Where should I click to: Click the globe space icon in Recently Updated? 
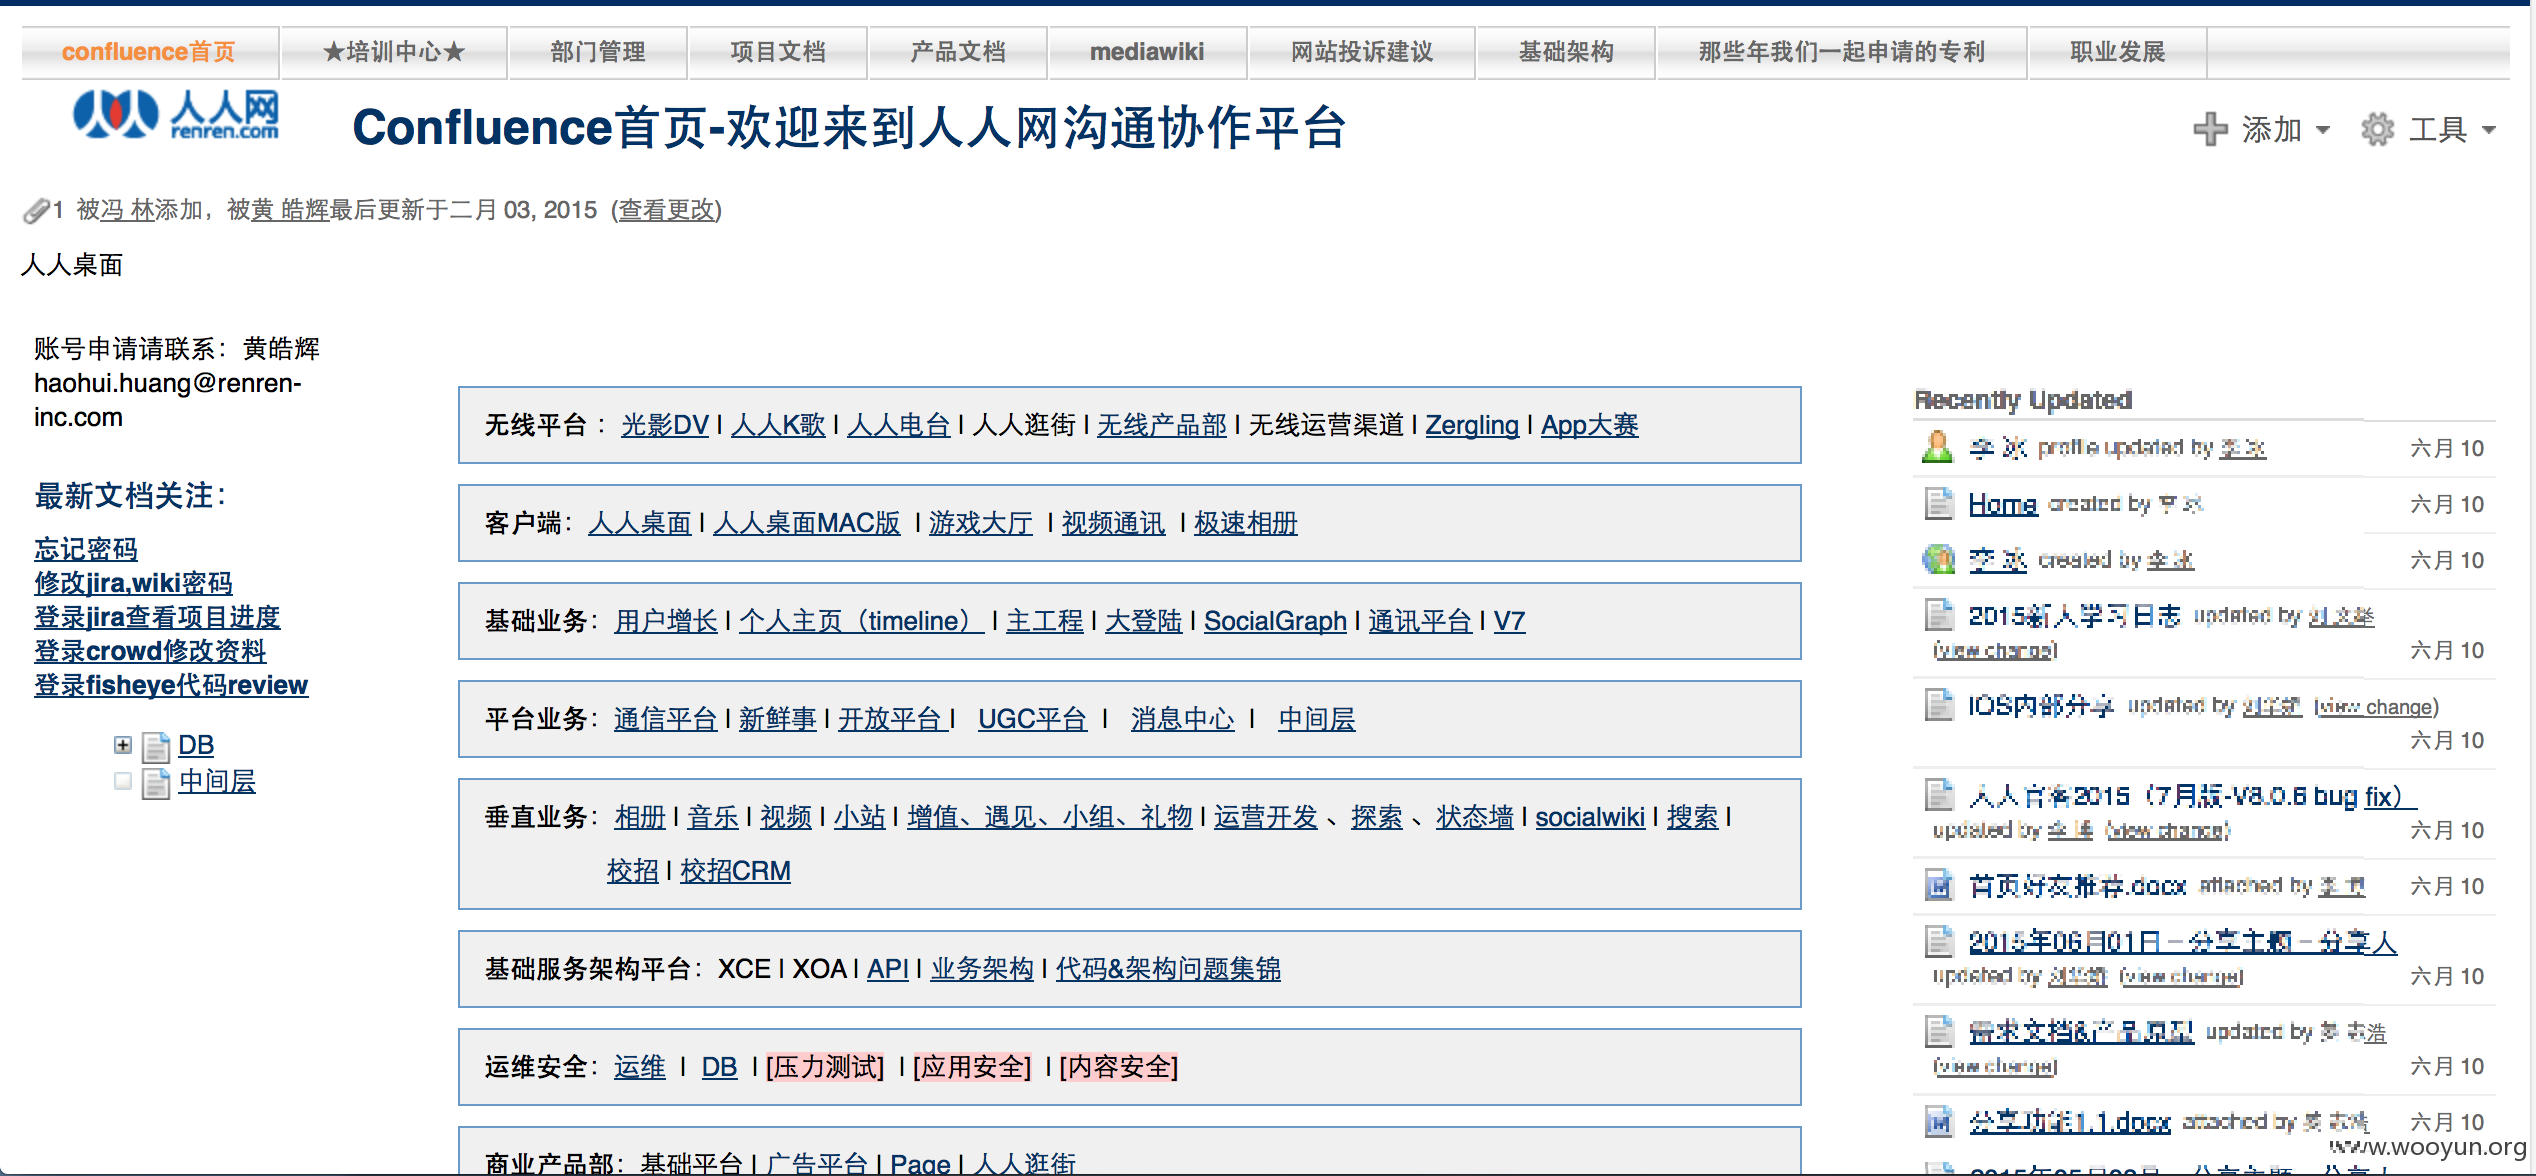pos(1938,559)
